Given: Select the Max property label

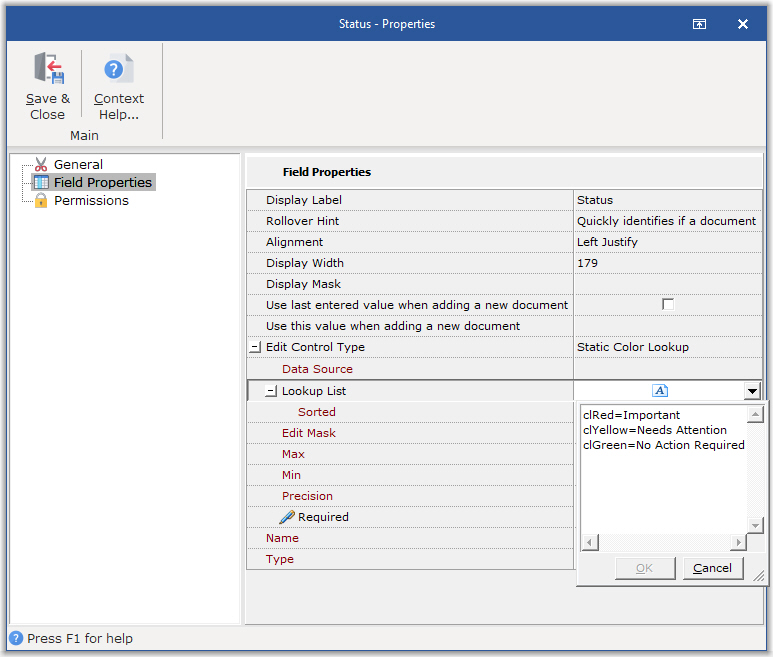Looking at the screenshot, I should (293, 454).
